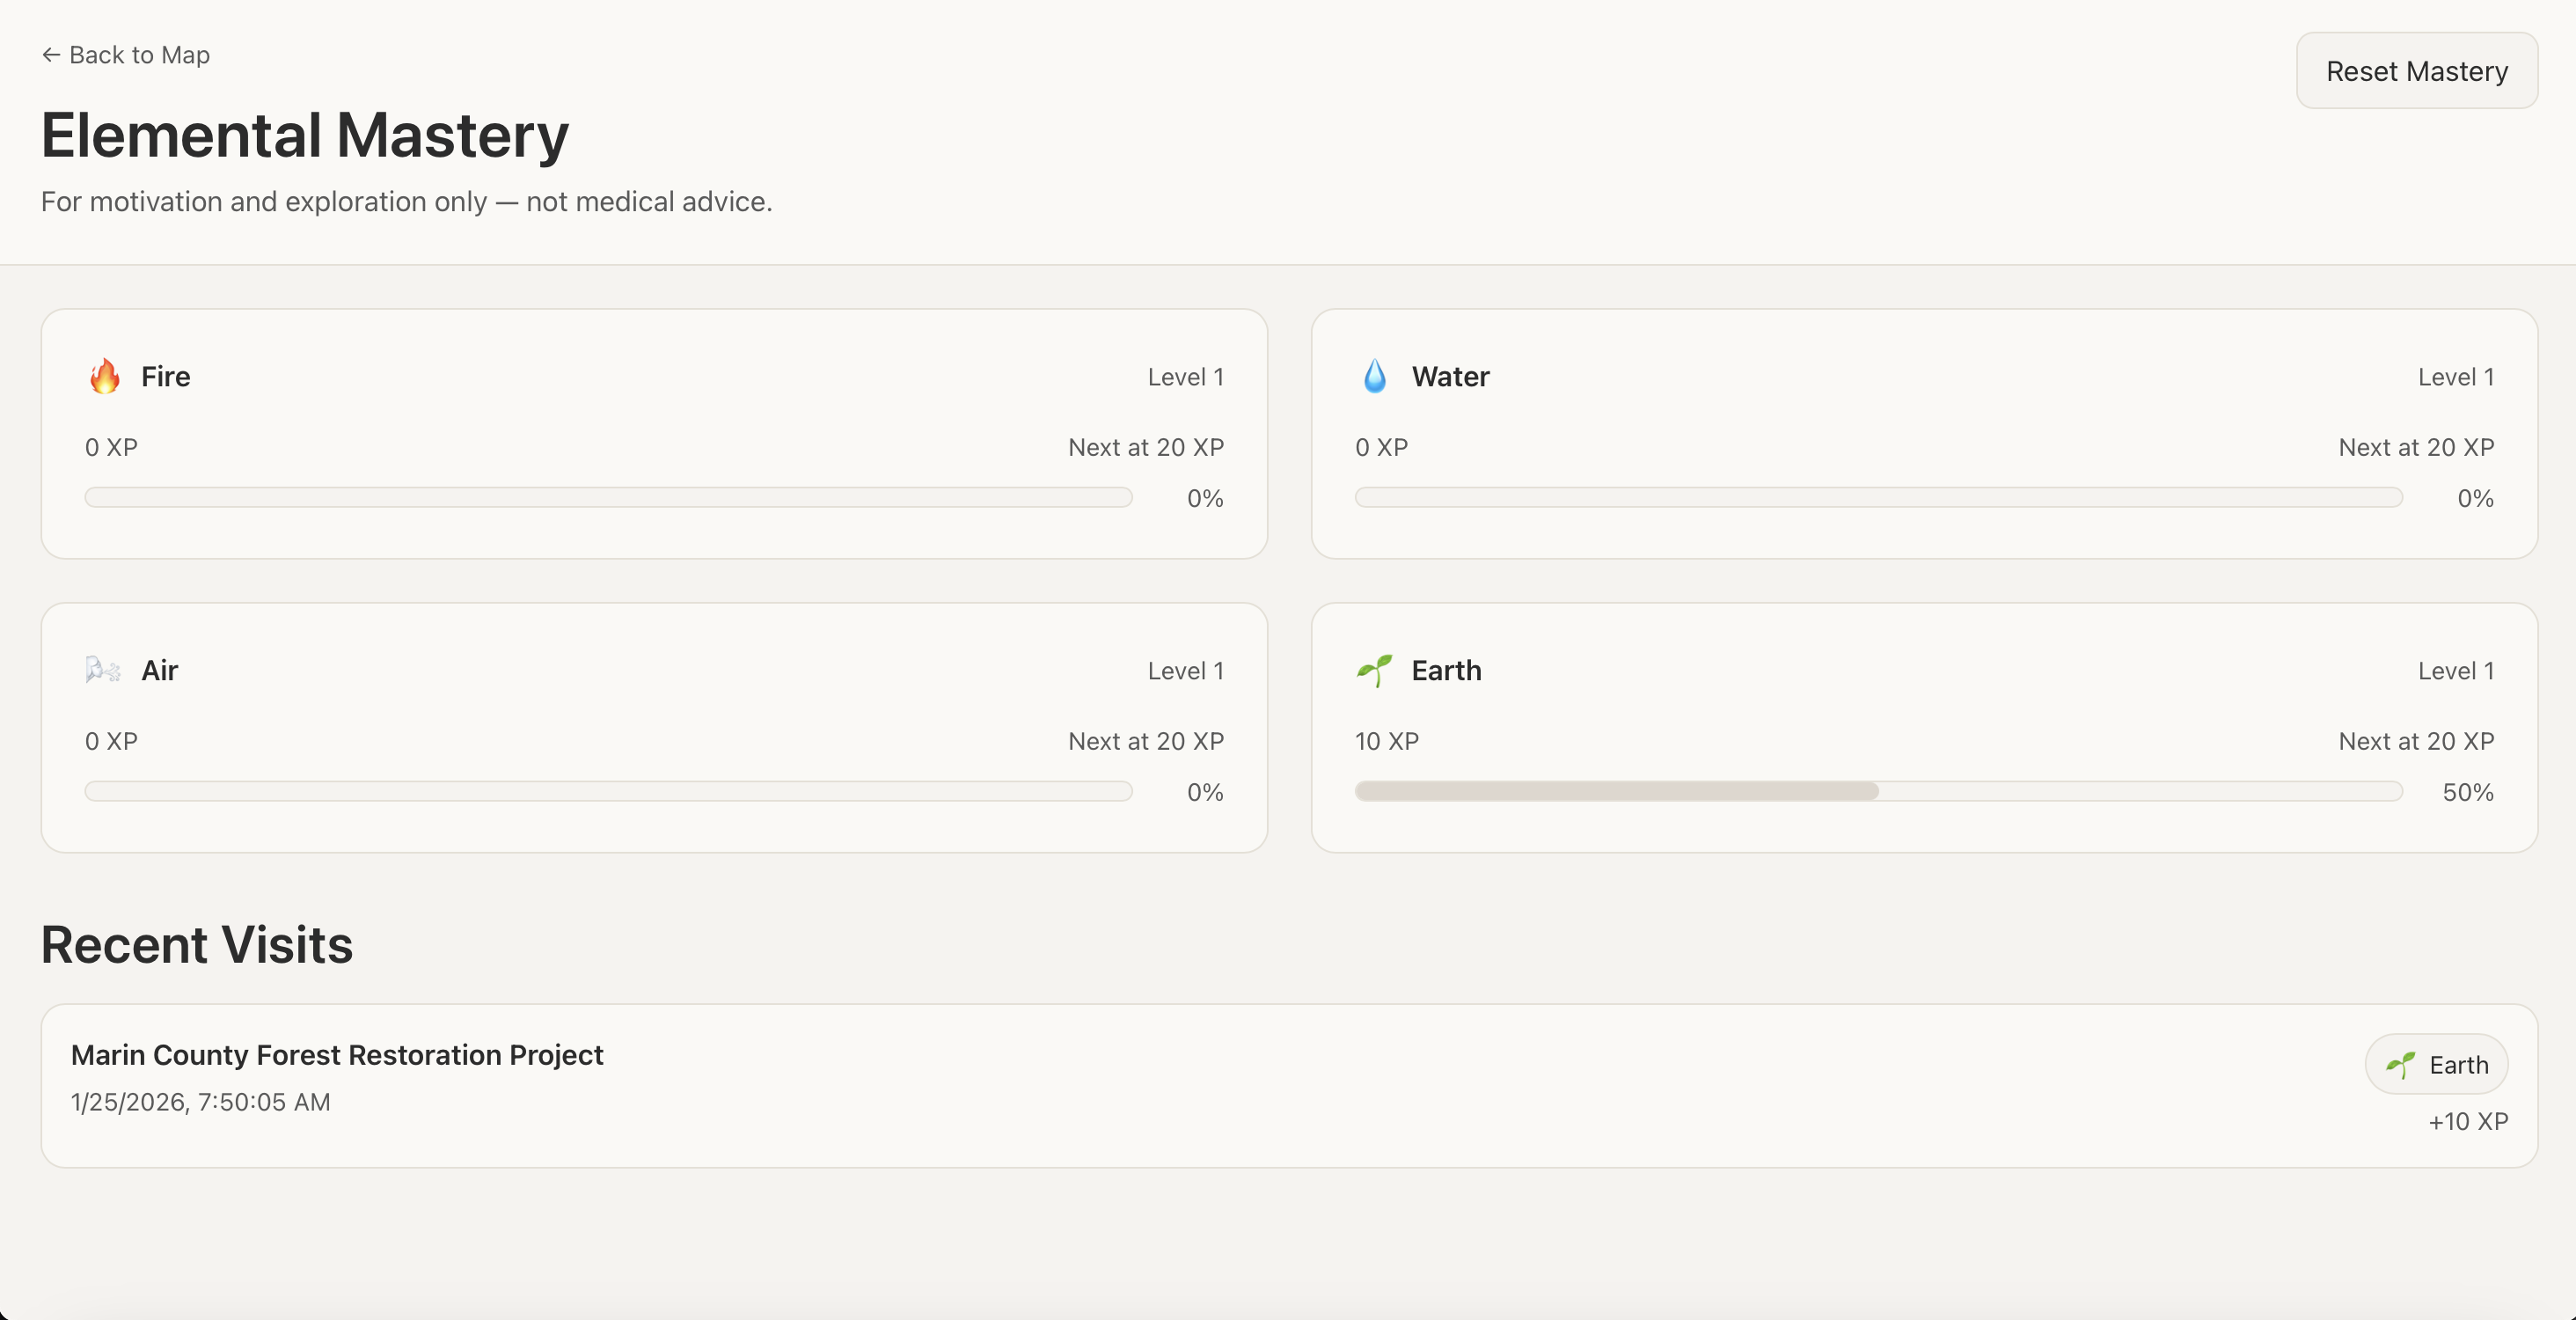The image size is (2576, 1320).
Task: Click the +10 XP reward label
Action: click(2467, 1122)
